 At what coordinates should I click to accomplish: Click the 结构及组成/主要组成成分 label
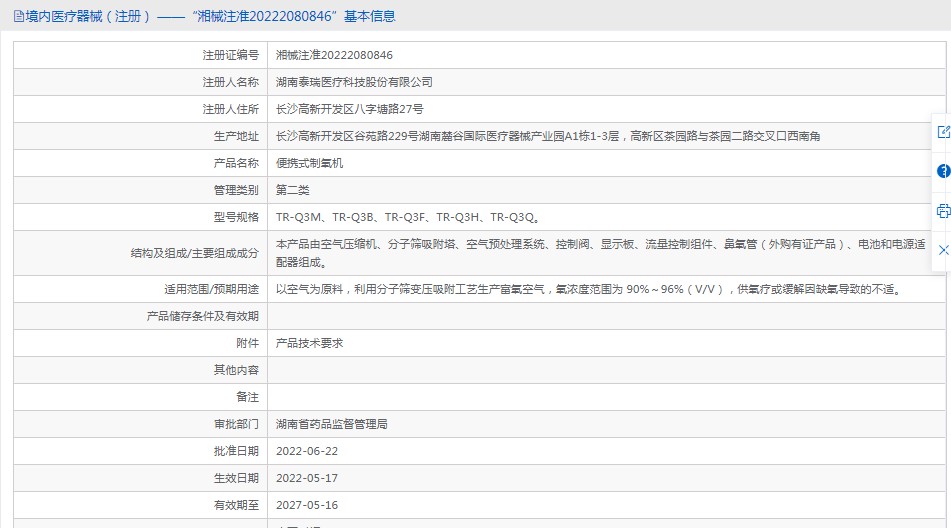click(195, 253)
